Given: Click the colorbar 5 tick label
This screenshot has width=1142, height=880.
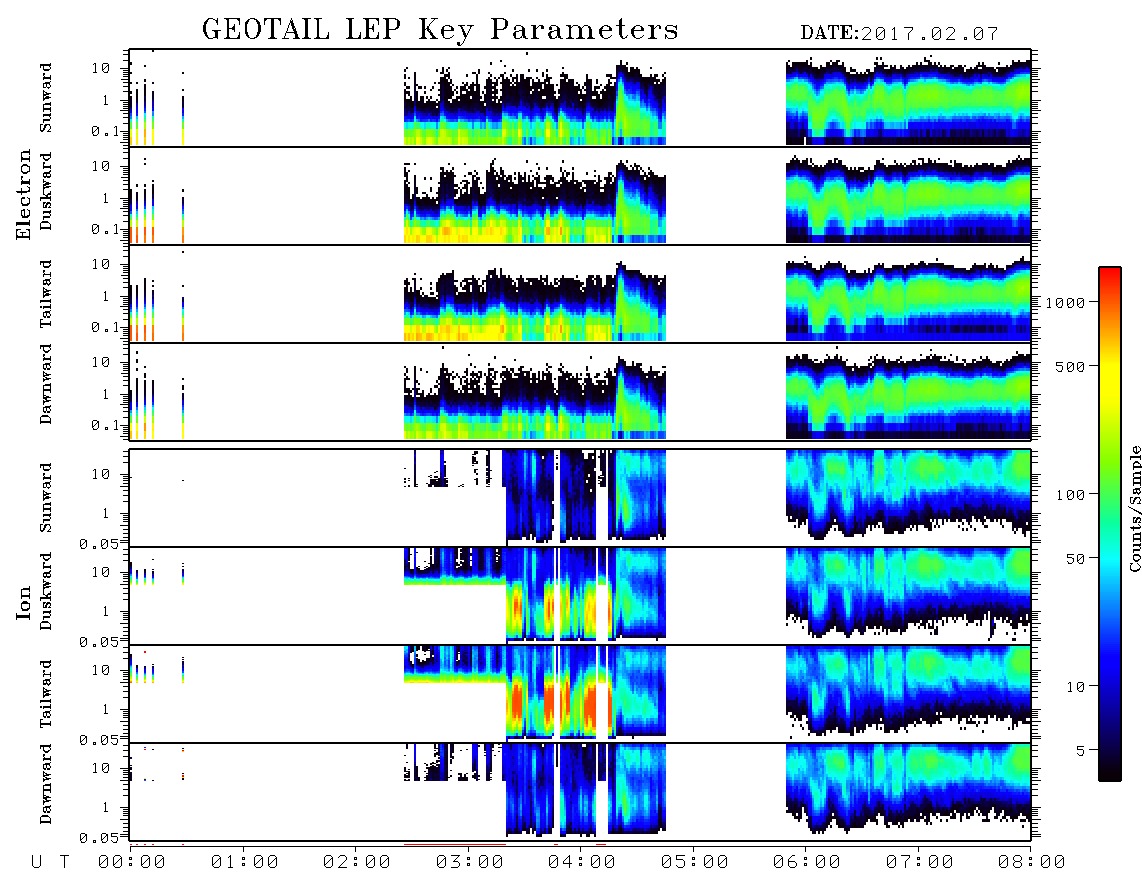Looking at the screenshot, I should [x=1081, y=751].
